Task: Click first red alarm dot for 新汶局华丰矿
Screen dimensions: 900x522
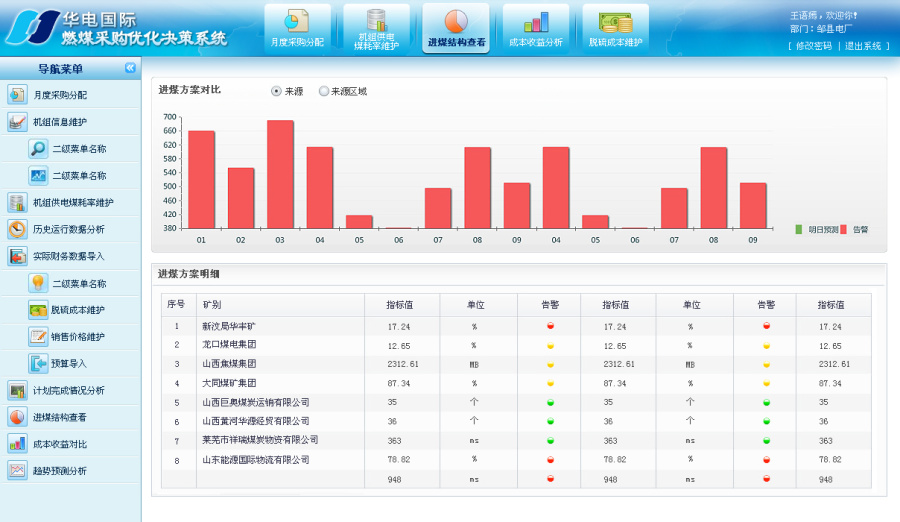Action: click(550, 326)
